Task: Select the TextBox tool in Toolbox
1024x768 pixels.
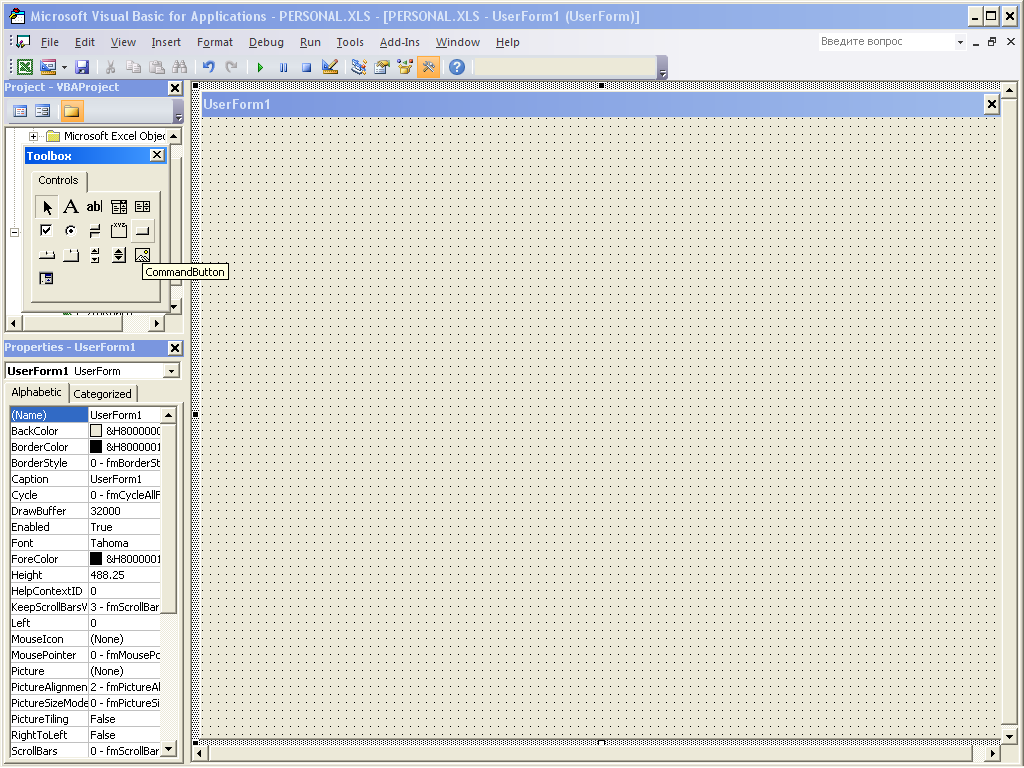Action: pos(95,207)
